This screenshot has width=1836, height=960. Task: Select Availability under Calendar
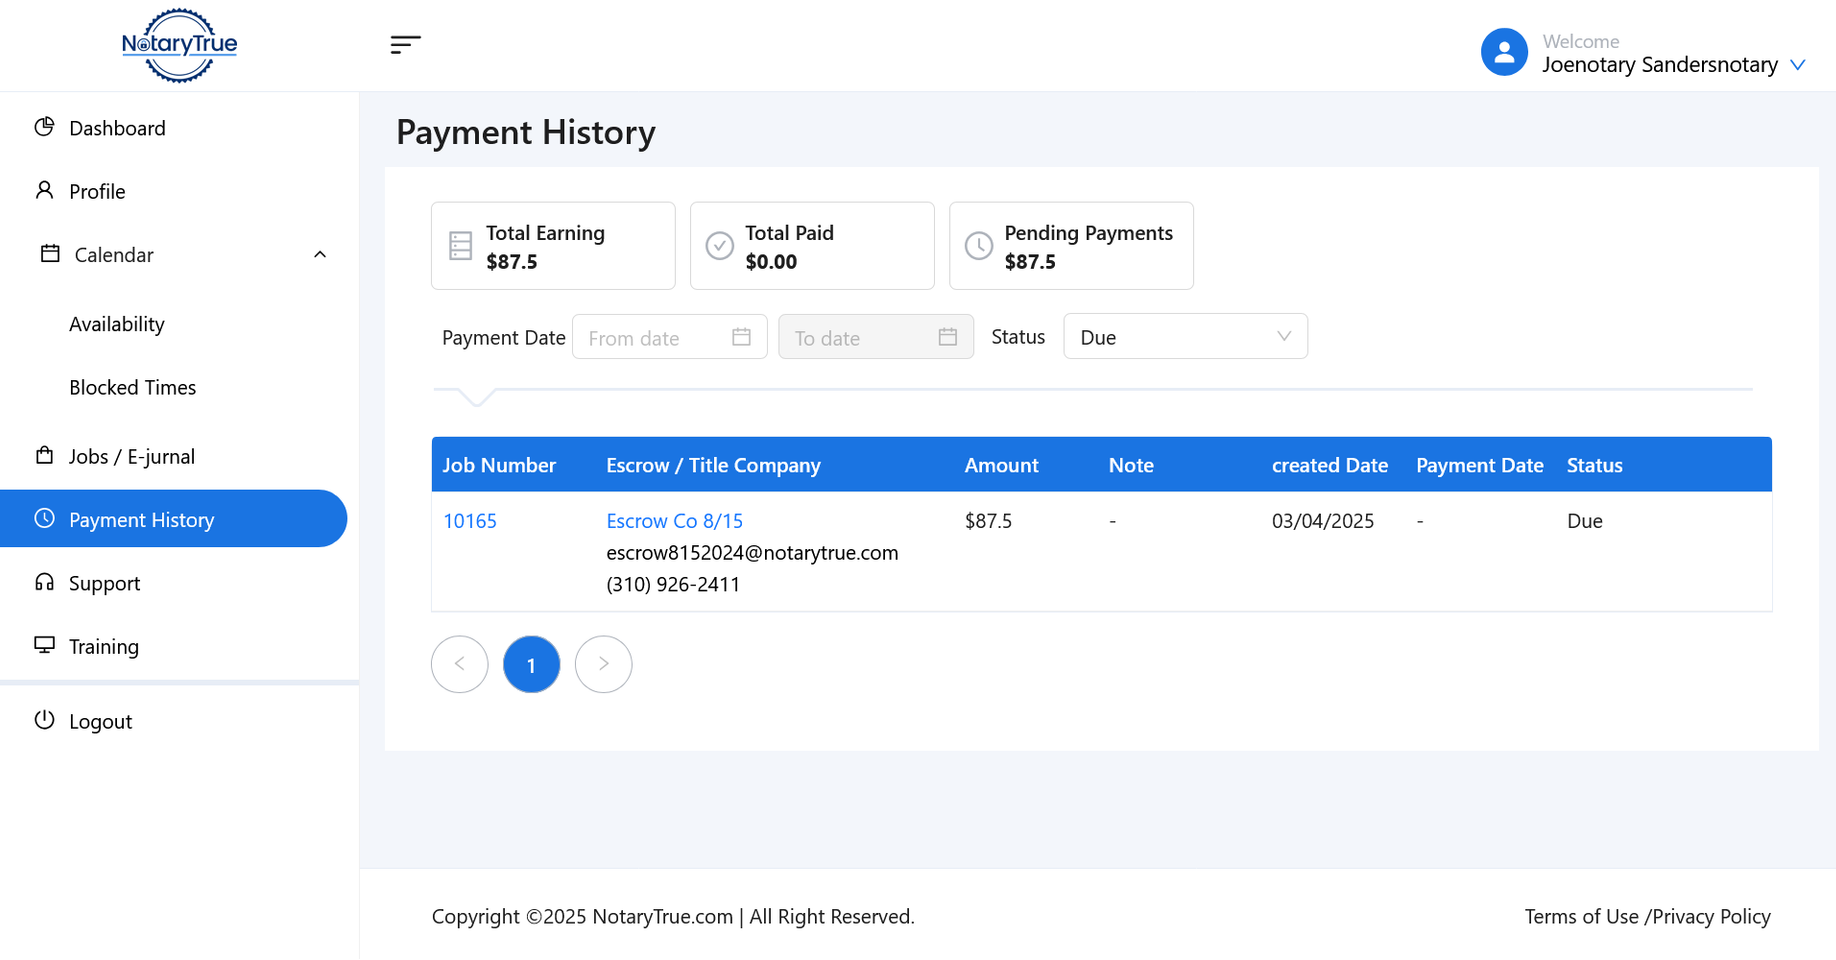(117, 323)
